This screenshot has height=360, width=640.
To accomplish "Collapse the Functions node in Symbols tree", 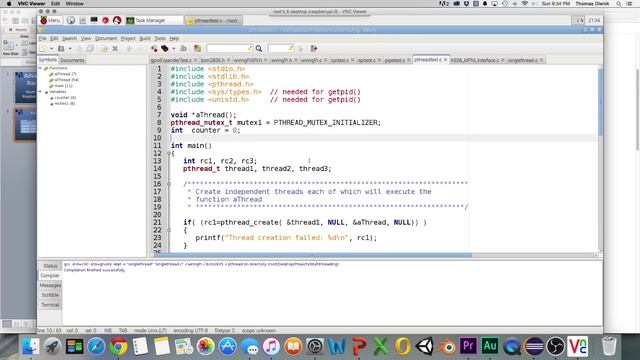I will [x=40, y=68].
